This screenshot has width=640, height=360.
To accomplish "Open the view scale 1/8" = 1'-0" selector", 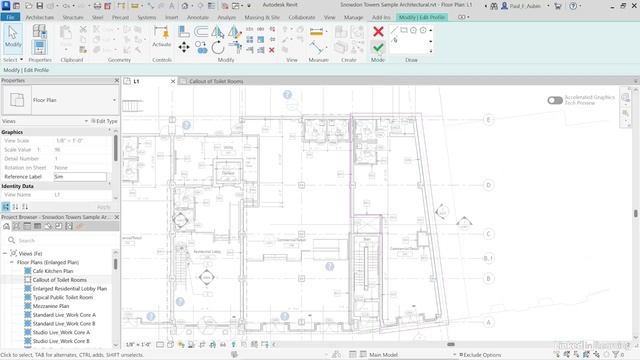I will click(139, 344).
